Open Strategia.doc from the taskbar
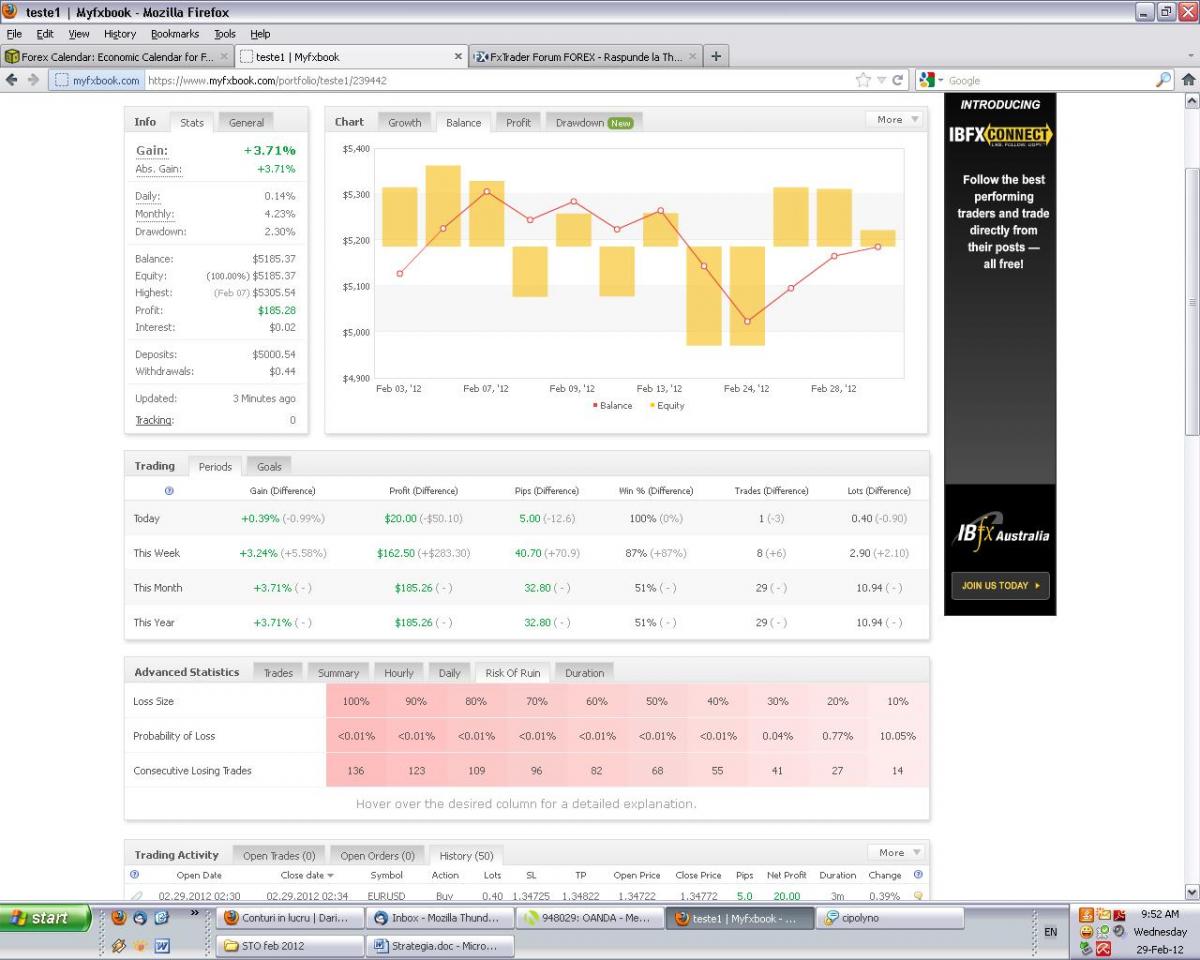 (x=441, y=945)
